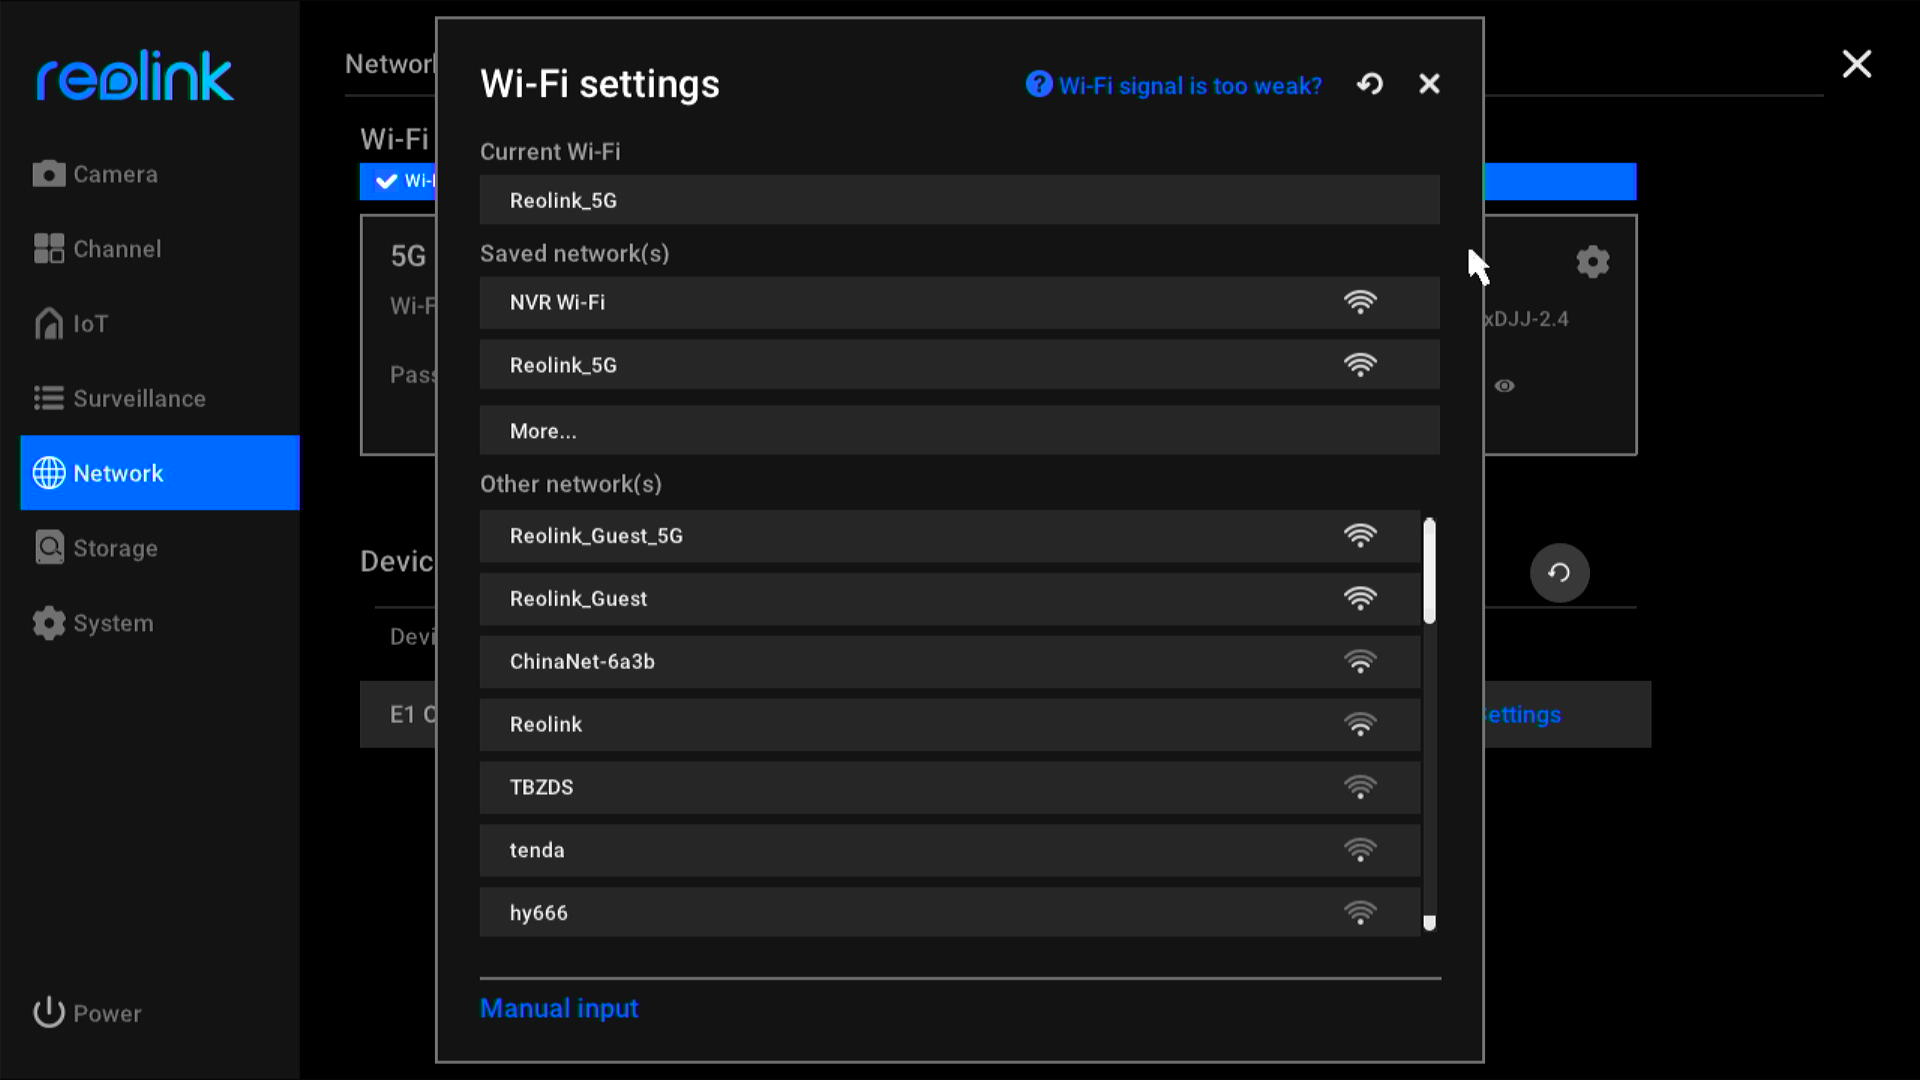
Task: Reset Wi-Fi settings with refresh icon
Action: click(1370, 84)
